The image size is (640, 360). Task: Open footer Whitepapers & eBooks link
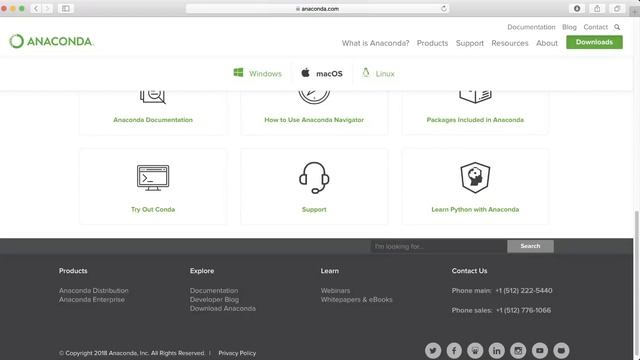(356, 300)
